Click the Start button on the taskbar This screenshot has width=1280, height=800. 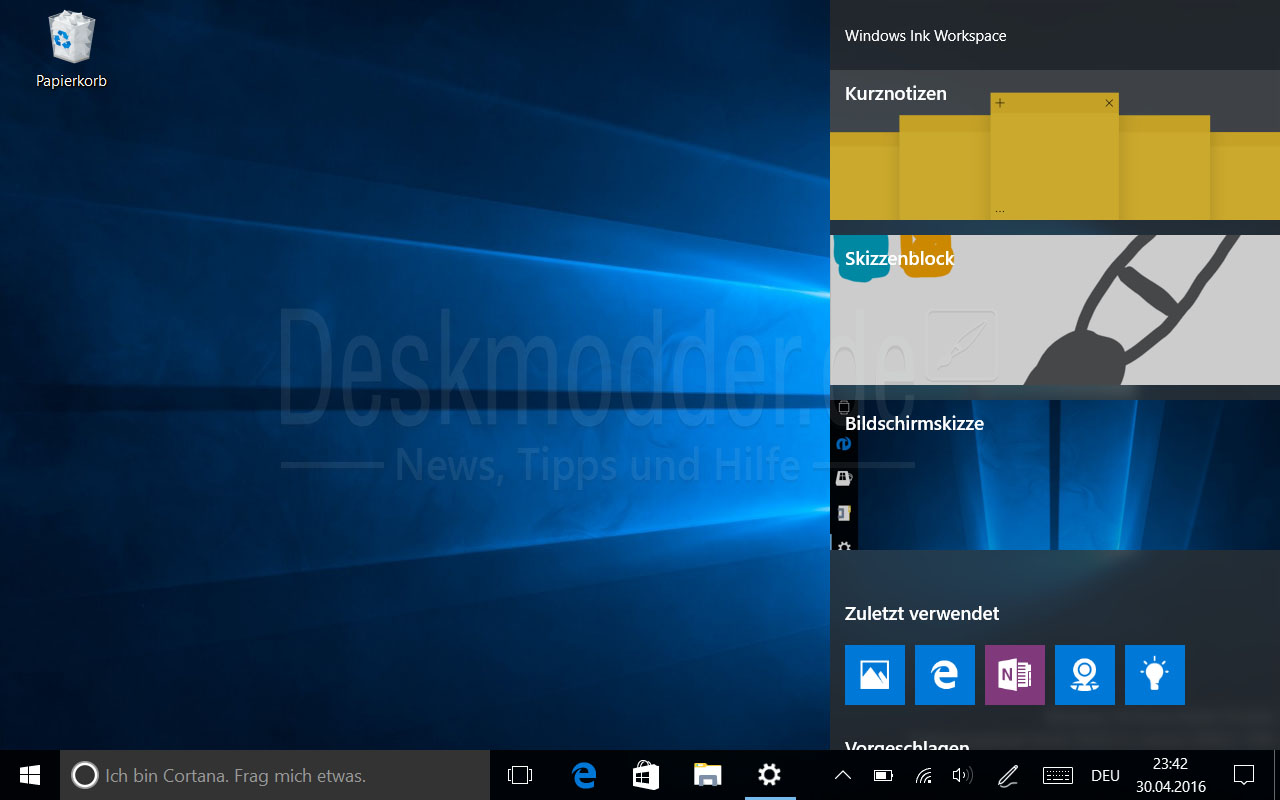[30, 775]
